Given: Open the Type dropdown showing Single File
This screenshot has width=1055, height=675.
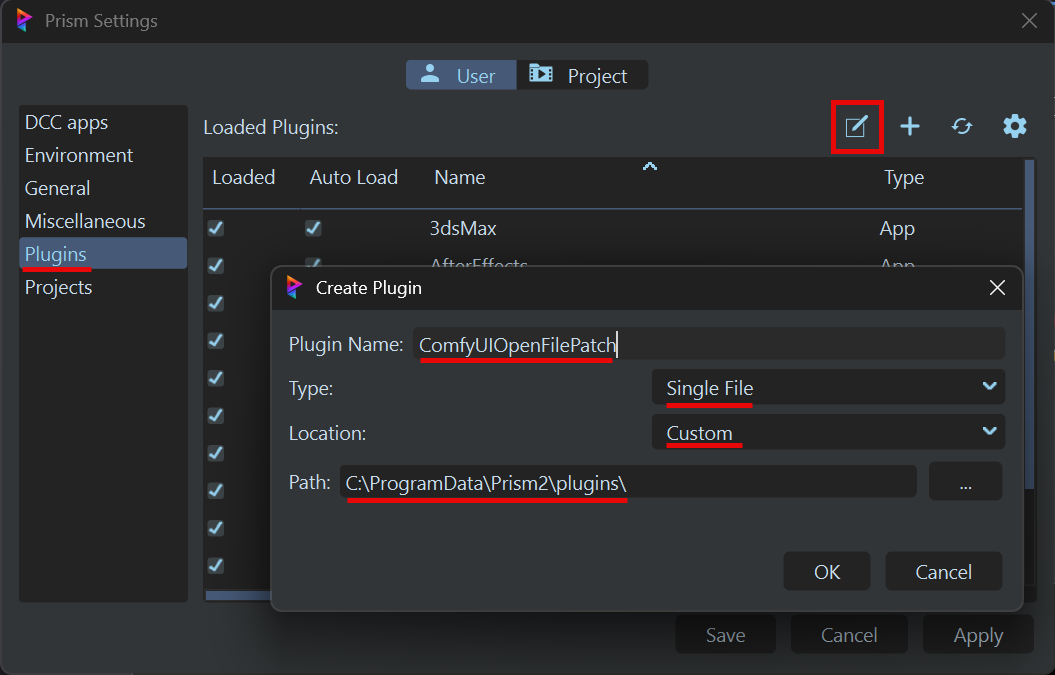Looking at the screenshot, I should (x=828, y=388).
